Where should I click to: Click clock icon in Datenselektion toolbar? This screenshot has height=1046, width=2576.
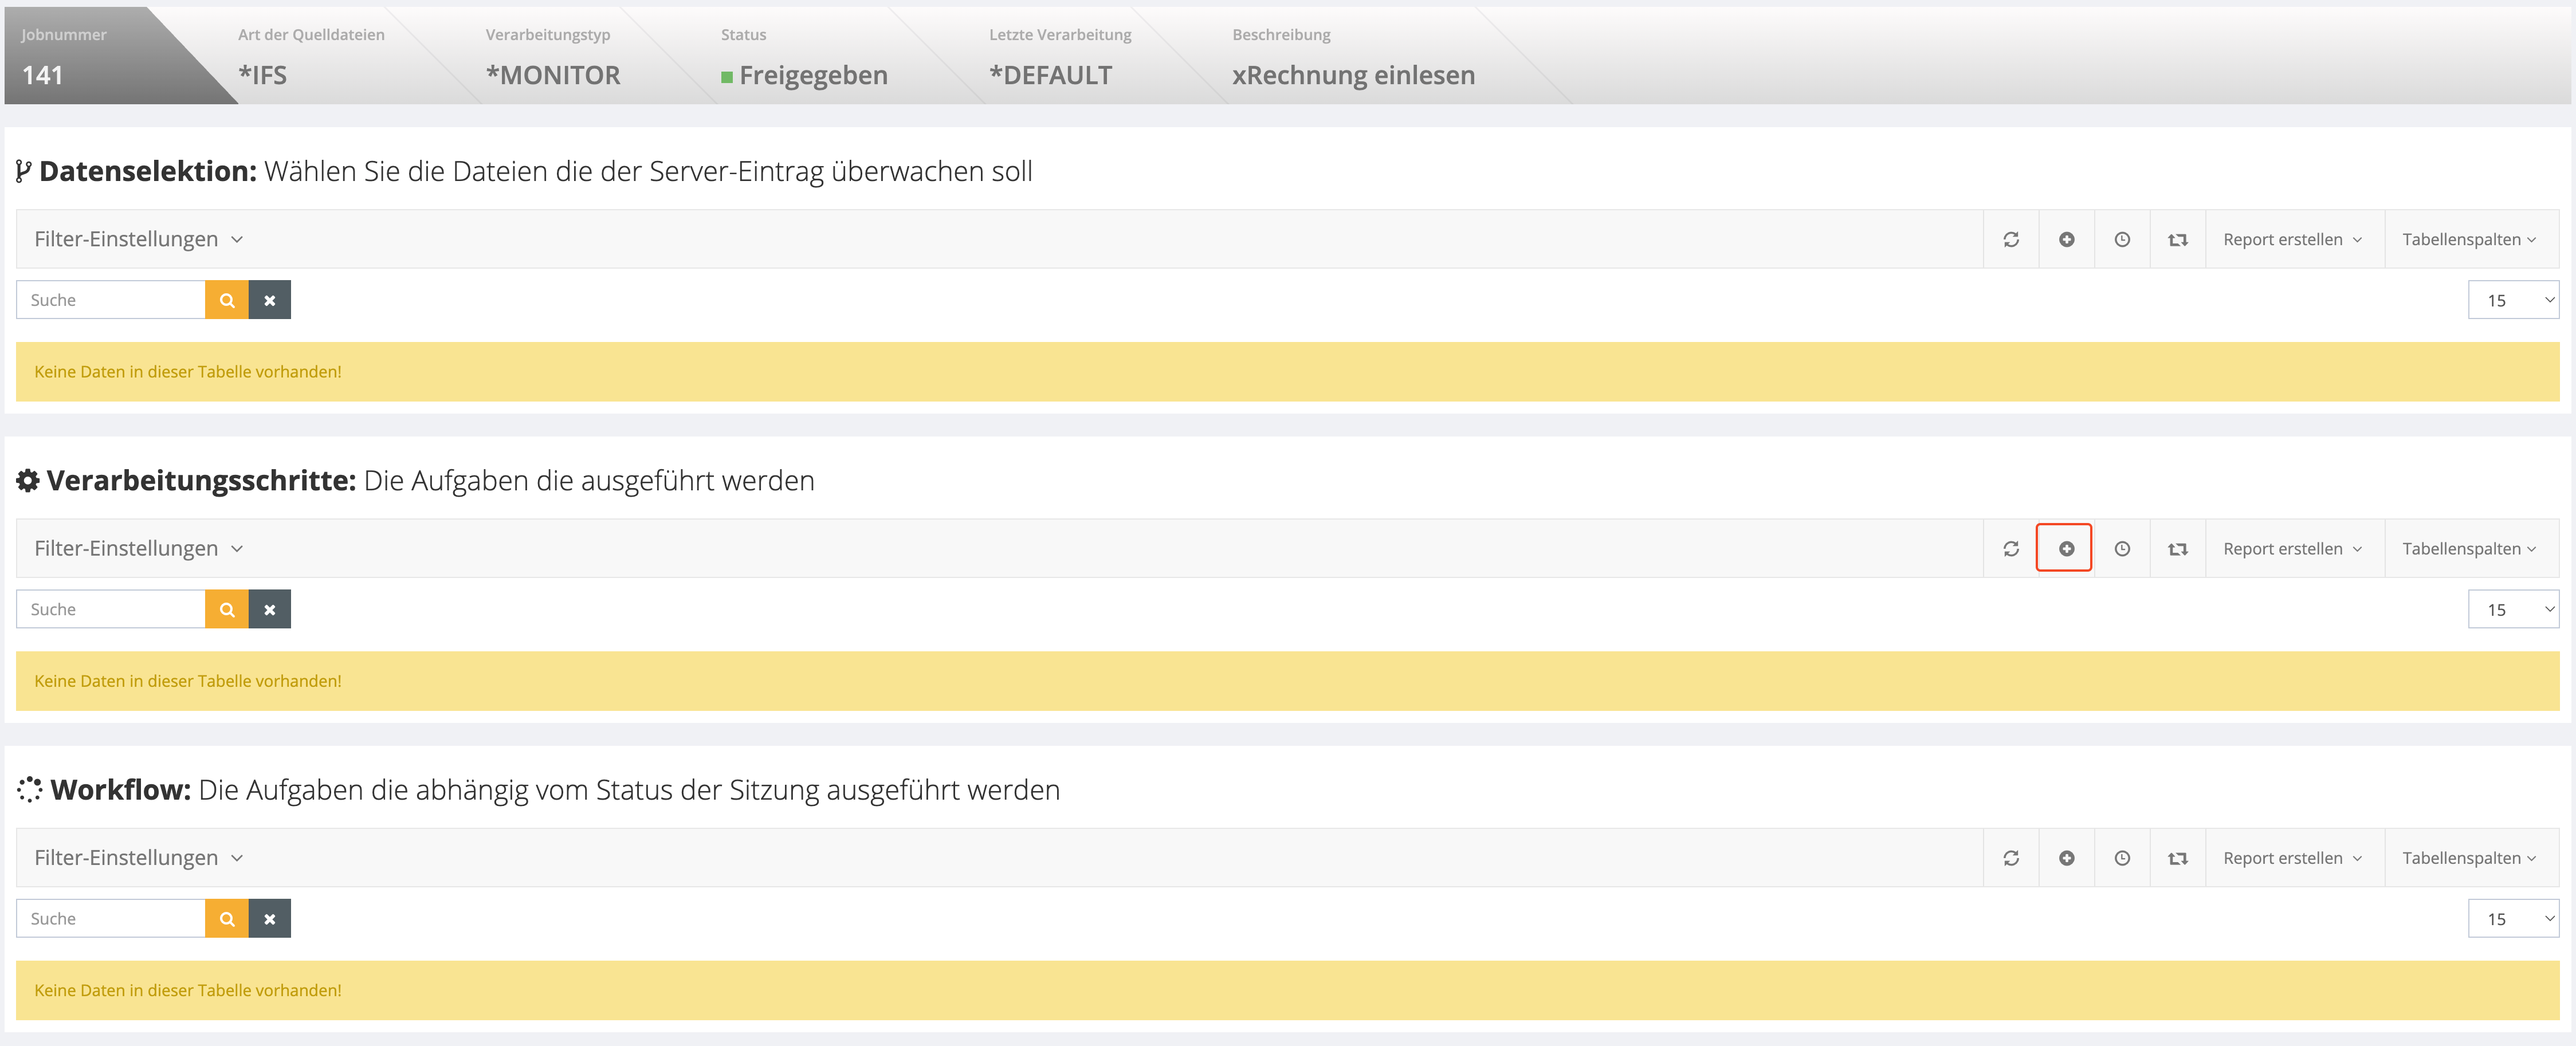point(2121,239)
